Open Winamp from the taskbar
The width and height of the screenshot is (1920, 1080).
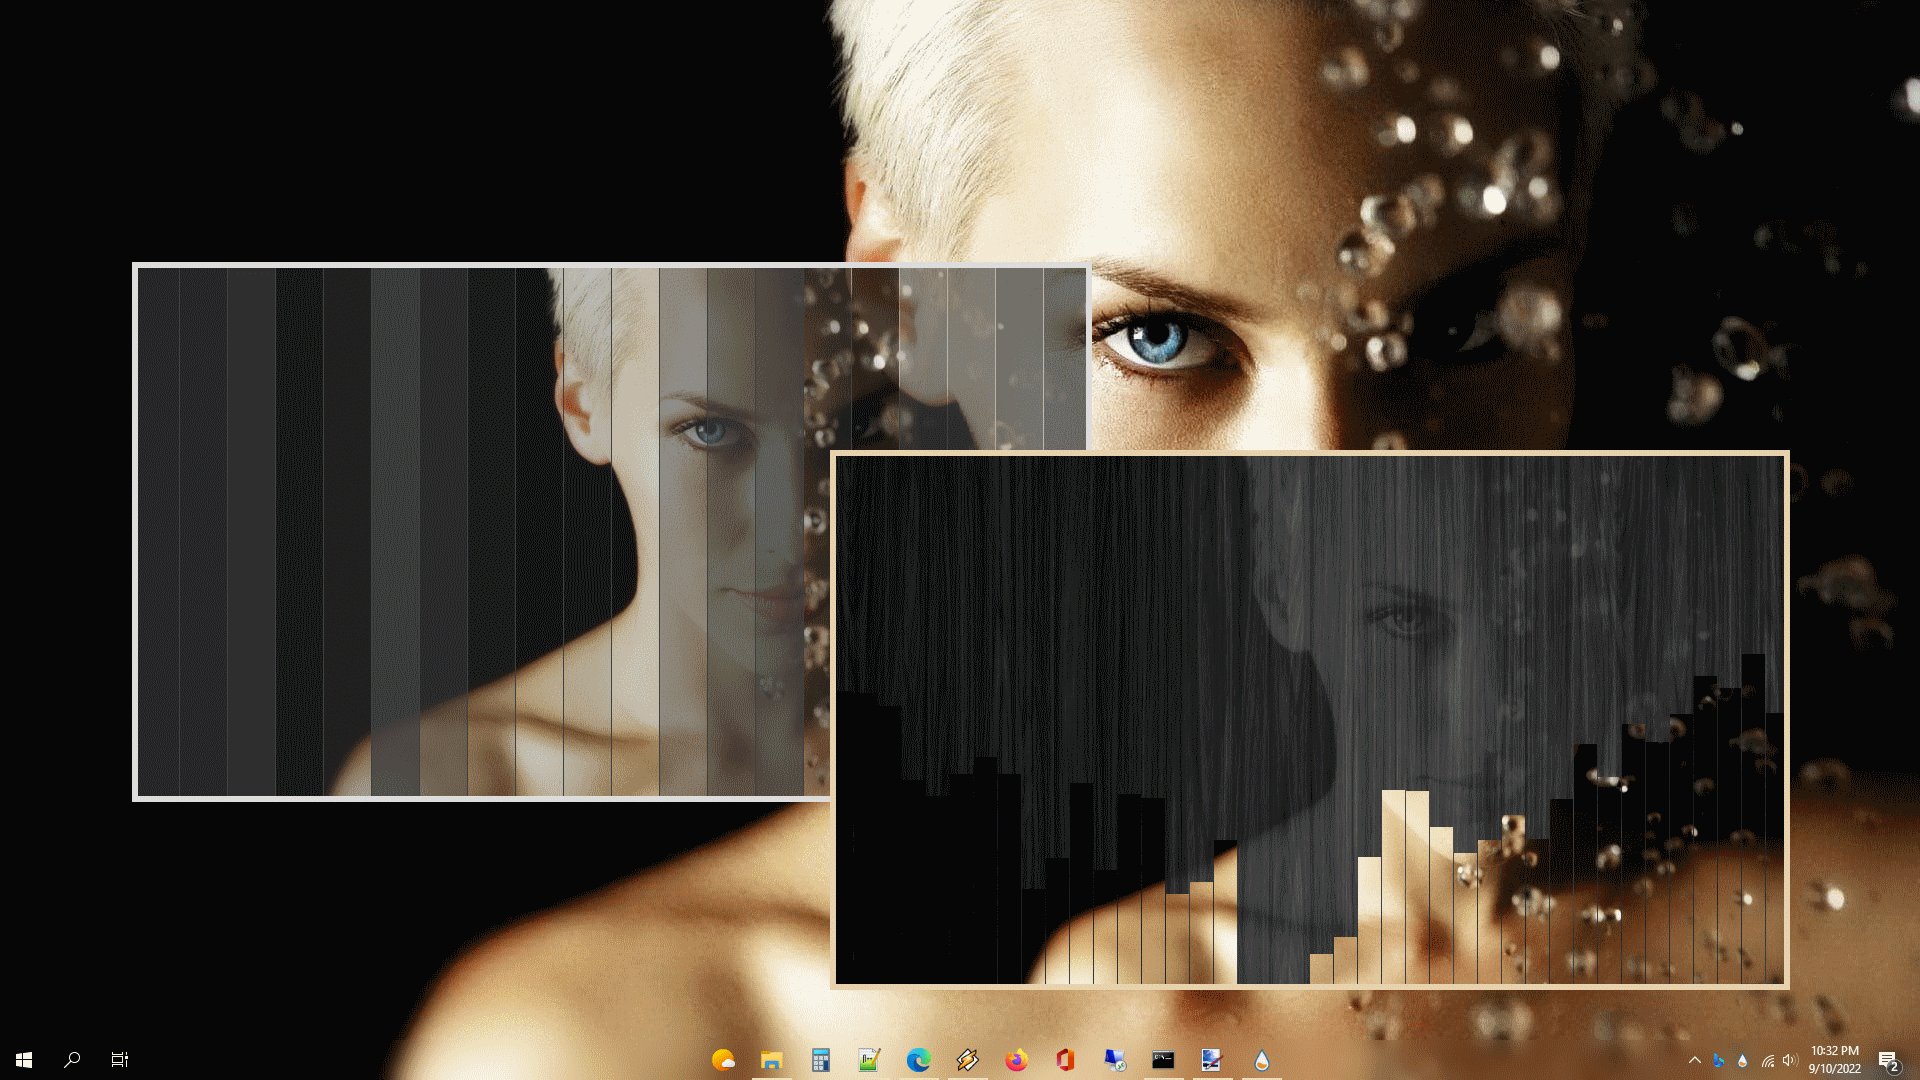pyautogui.click(x=966, y=1061)
